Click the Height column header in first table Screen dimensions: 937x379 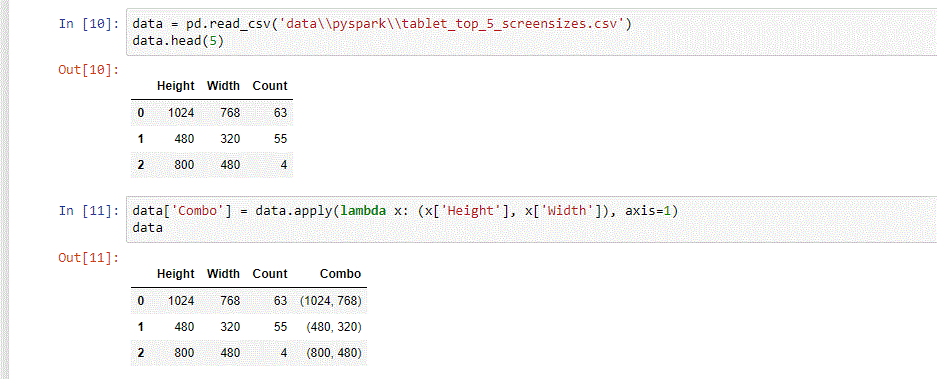176,86
